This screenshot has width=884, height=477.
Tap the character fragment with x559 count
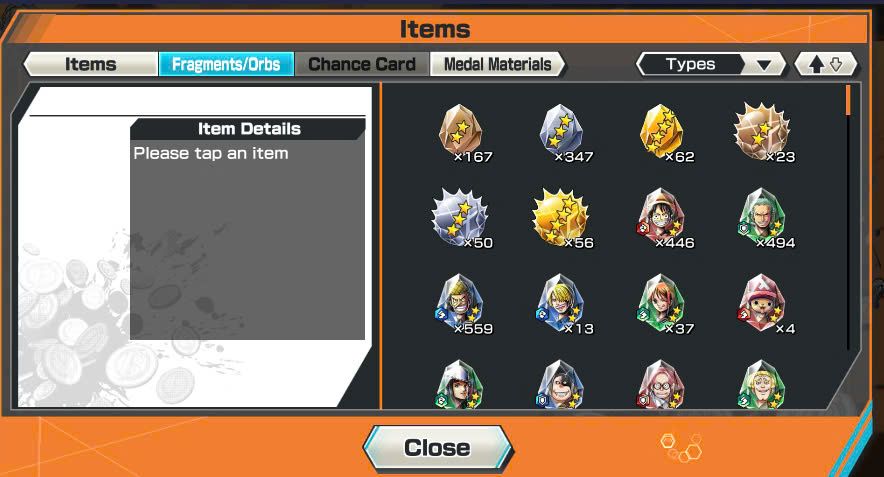tap(462, 304)
